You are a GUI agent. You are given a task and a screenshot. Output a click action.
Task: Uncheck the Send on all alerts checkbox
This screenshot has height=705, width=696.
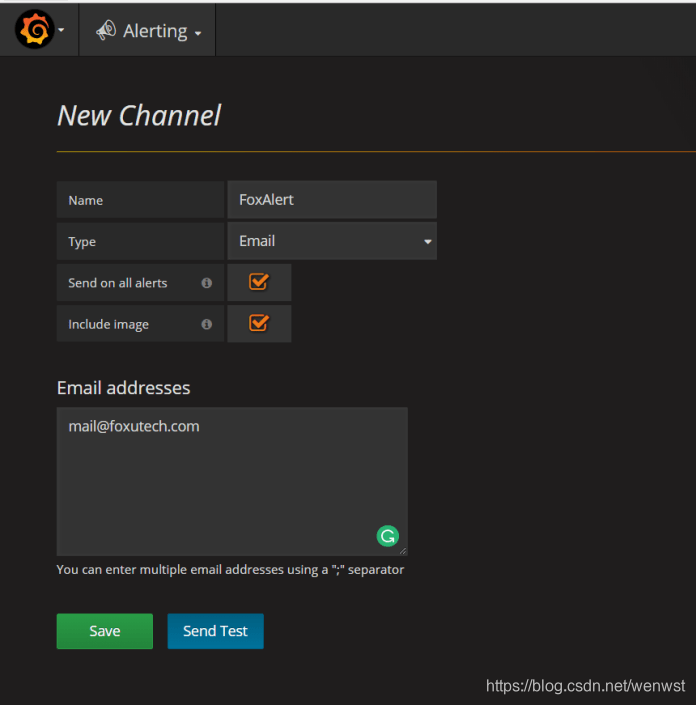pyautogui.click(x=259, y=282)
